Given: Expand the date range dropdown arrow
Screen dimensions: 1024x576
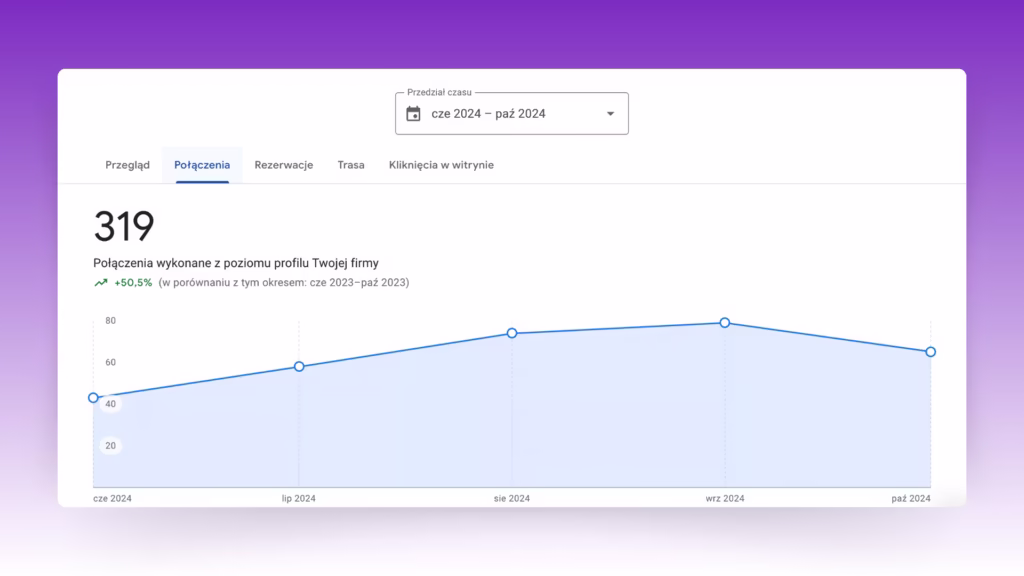Looking at the screenshot, I should tap(611, 114).
